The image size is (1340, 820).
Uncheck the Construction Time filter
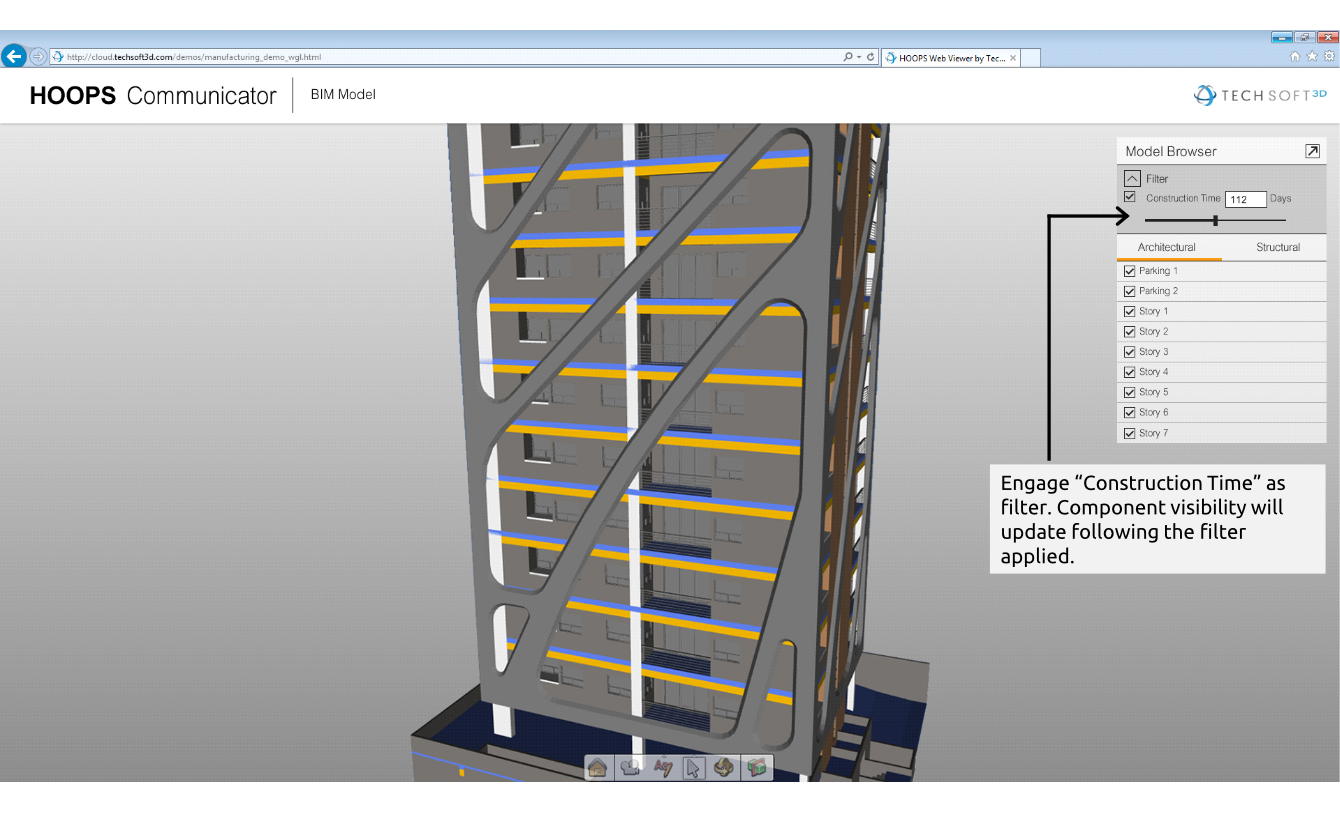(x=1130, y=197)
